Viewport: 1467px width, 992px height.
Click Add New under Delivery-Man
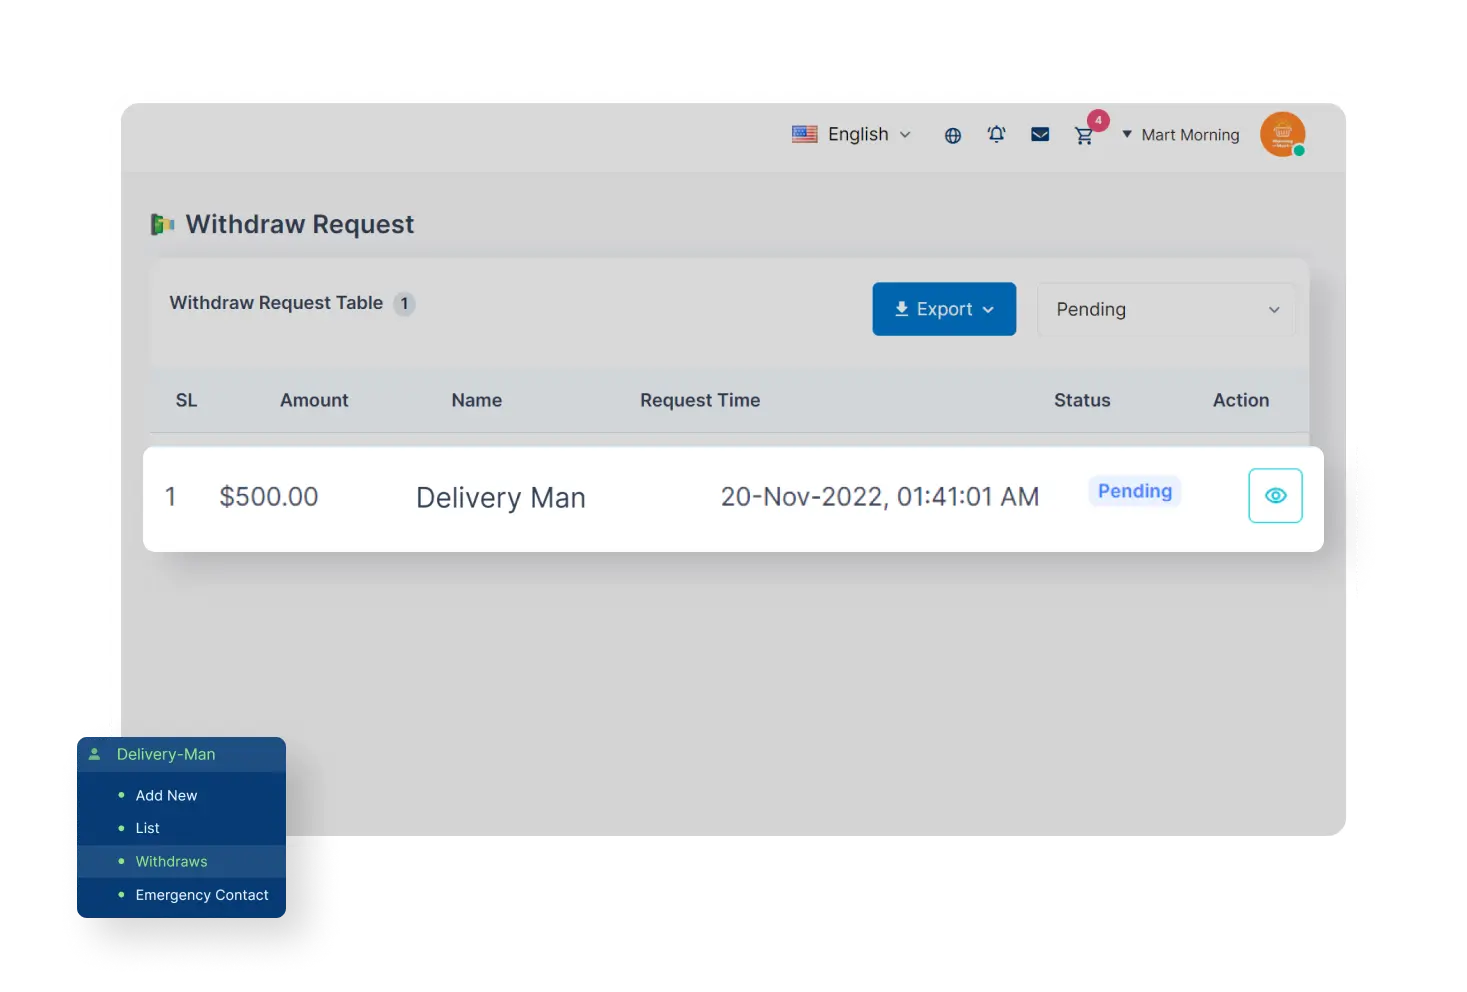(x=166, y=795)
